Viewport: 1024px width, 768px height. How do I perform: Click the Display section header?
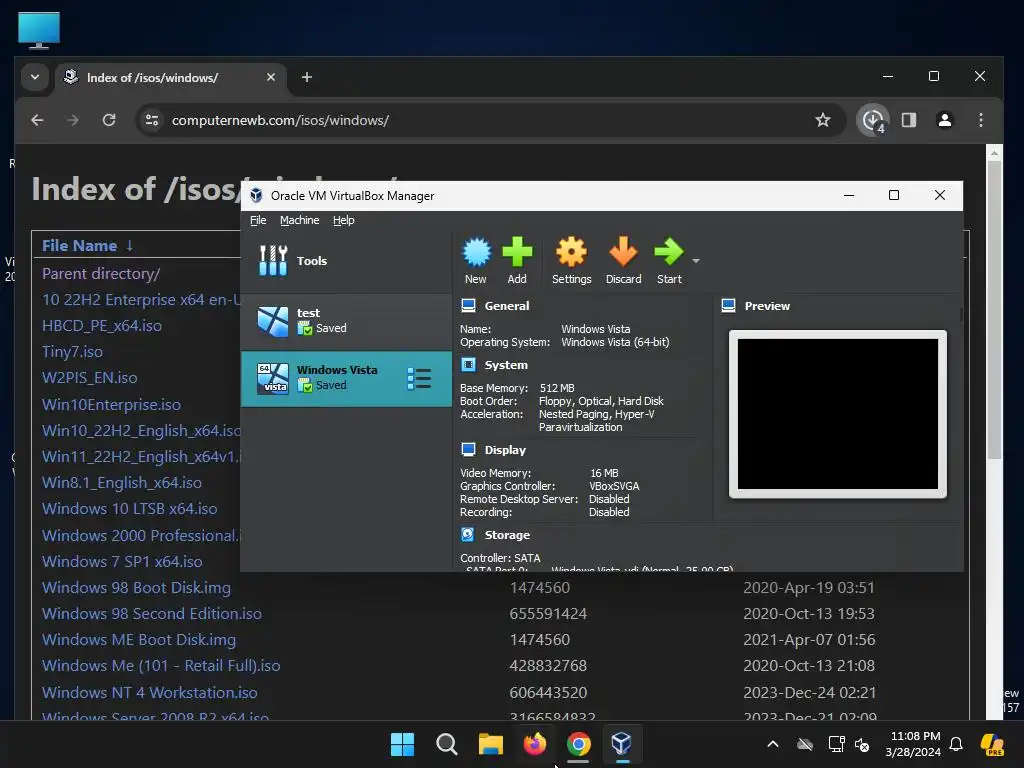tap(505, 450)
